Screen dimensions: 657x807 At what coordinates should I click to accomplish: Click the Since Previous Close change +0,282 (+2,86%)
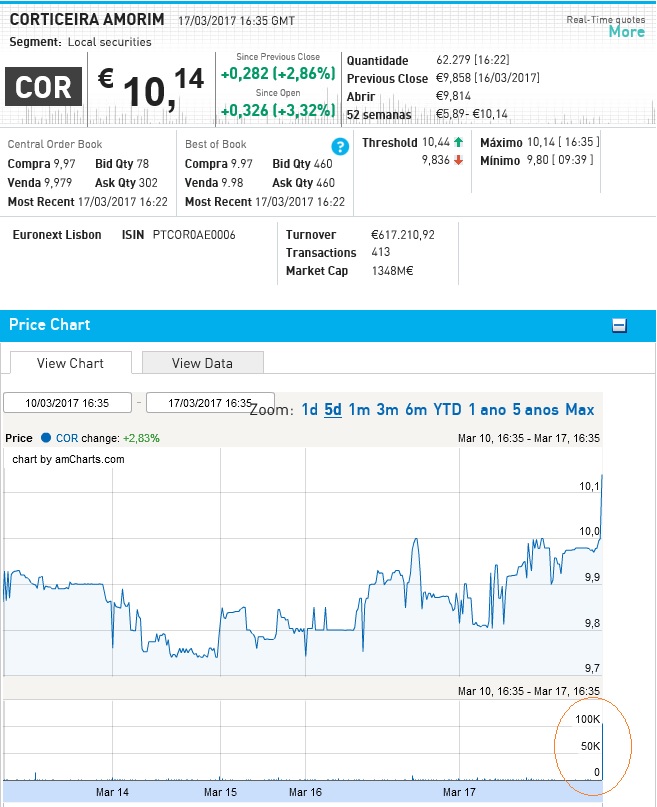click(278, 74)
